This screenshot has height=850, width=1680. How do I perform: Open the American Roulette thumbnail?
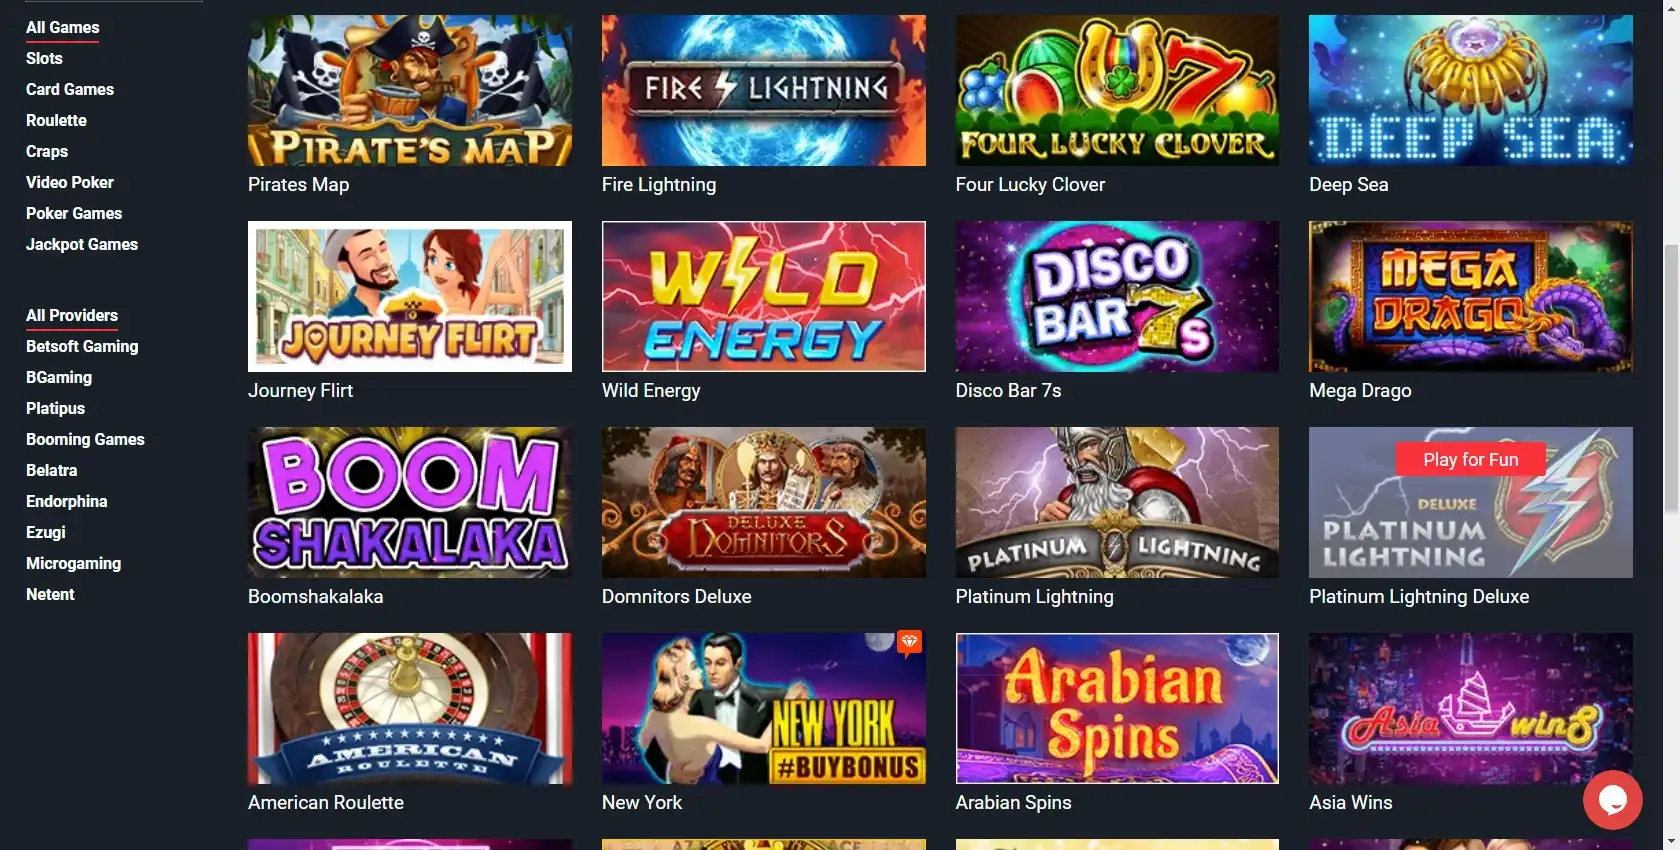410,708
